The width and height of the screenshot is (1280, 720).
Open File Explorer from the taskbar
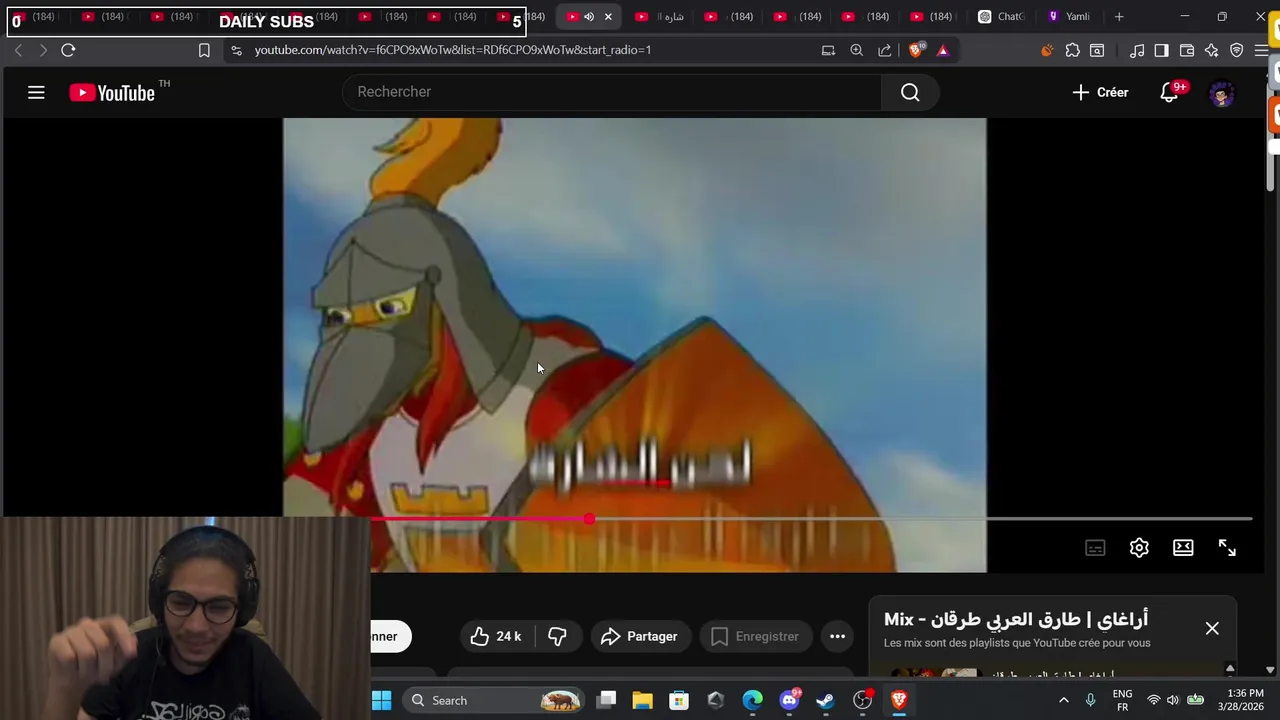[642, 700]
